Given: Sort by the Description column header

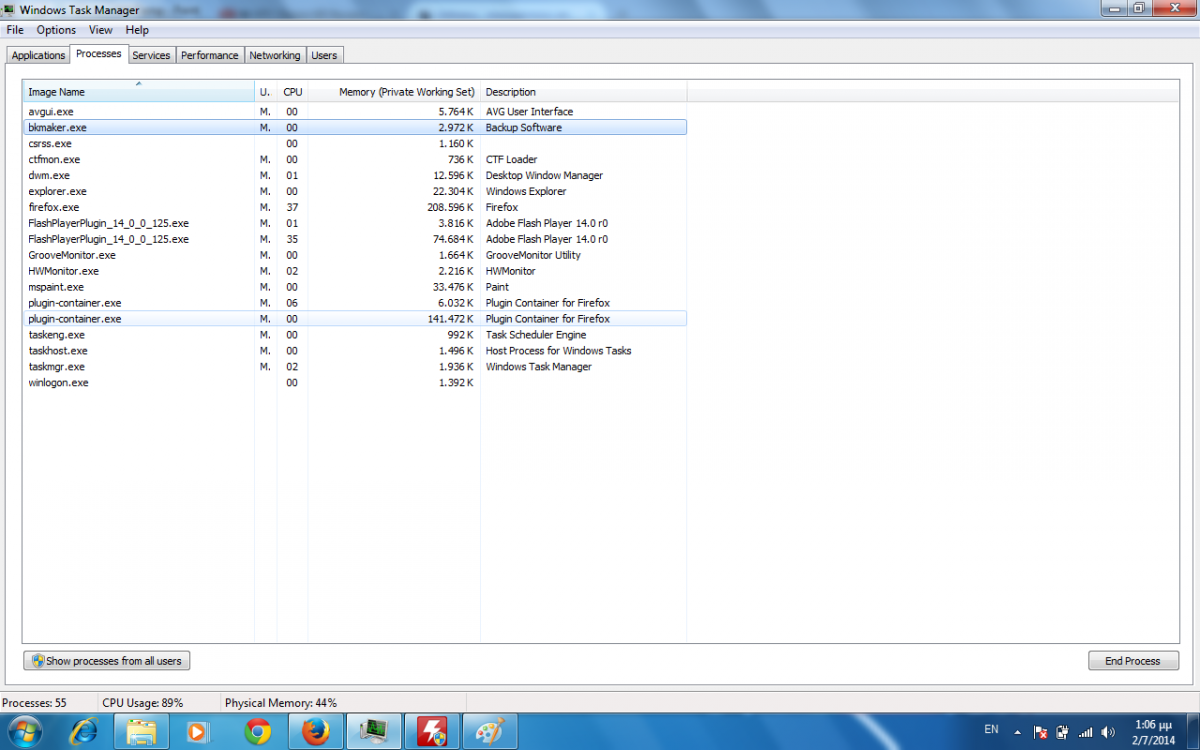Looking at the screenshot, I should pos(583,92).
